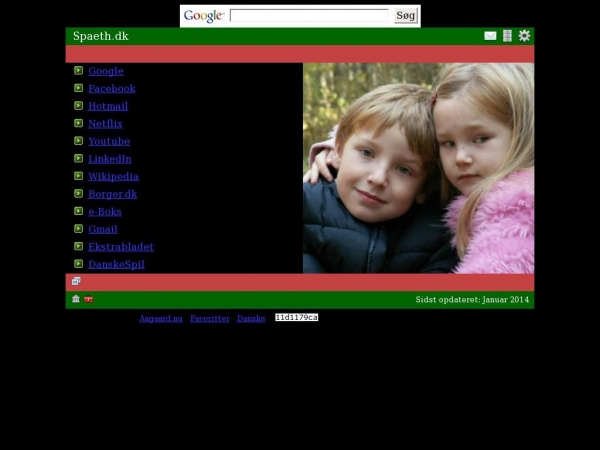Click the green arrow icon beside Google
Viewport: 600px width, 450px height.
(x=78, y=71)
